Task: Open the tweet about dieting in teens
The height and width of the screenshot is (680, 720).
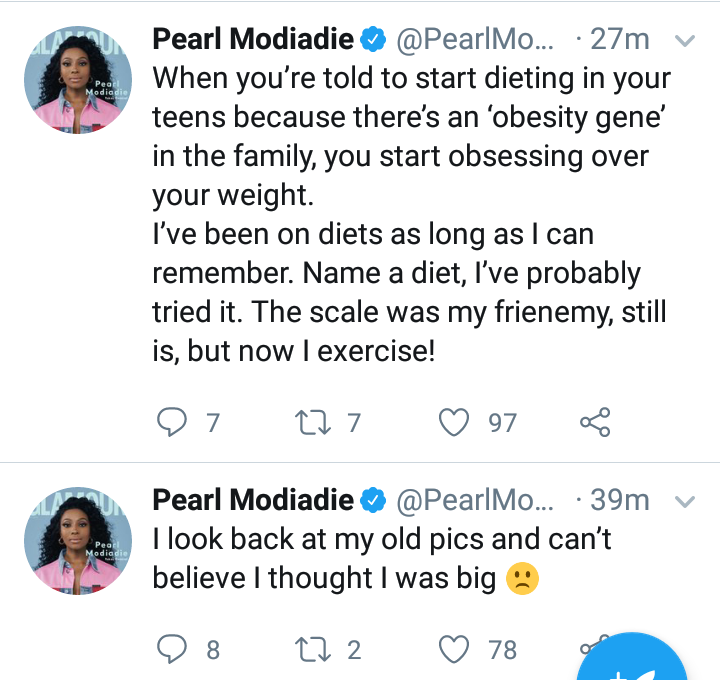Action: (x=411, y=214)
